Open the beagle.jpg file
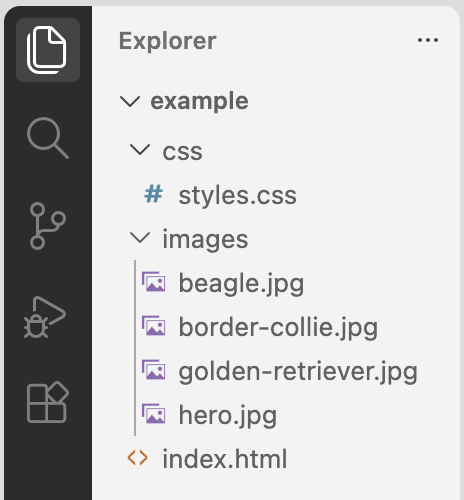Viewport: 464px width, 500px height. tap(241, 284)
